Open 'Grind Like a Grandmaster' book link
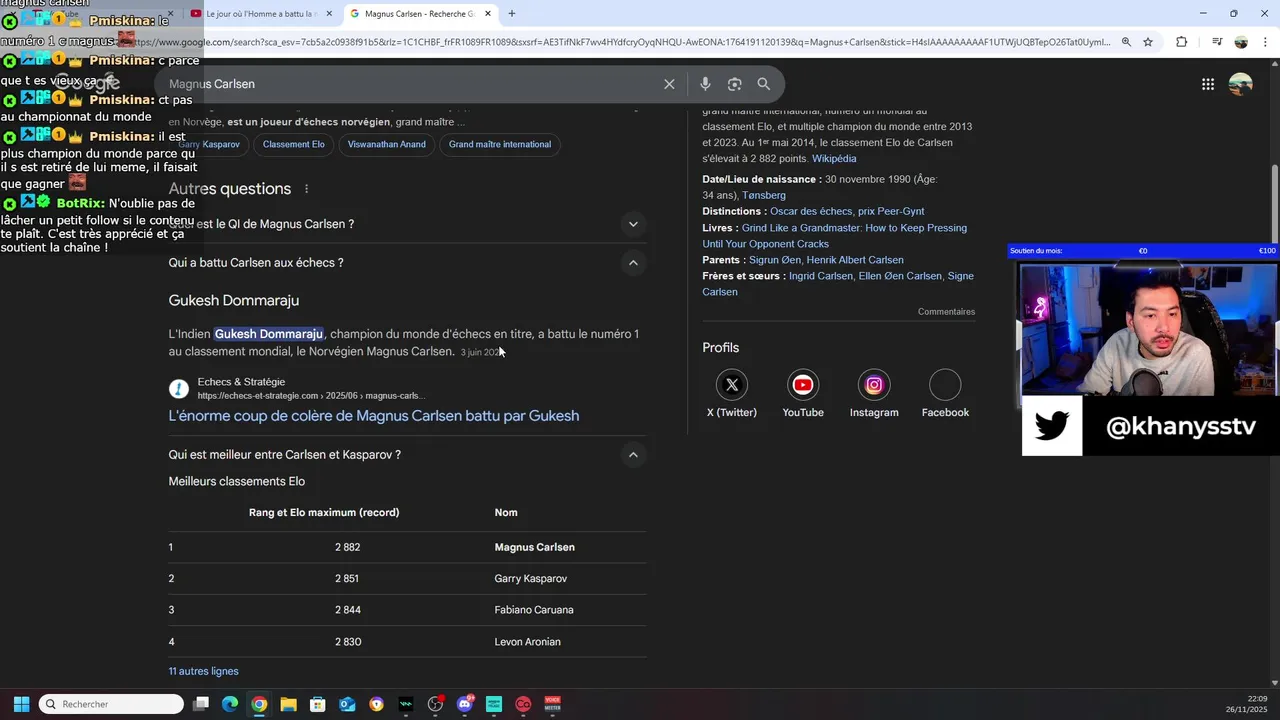 click(835, 236)
